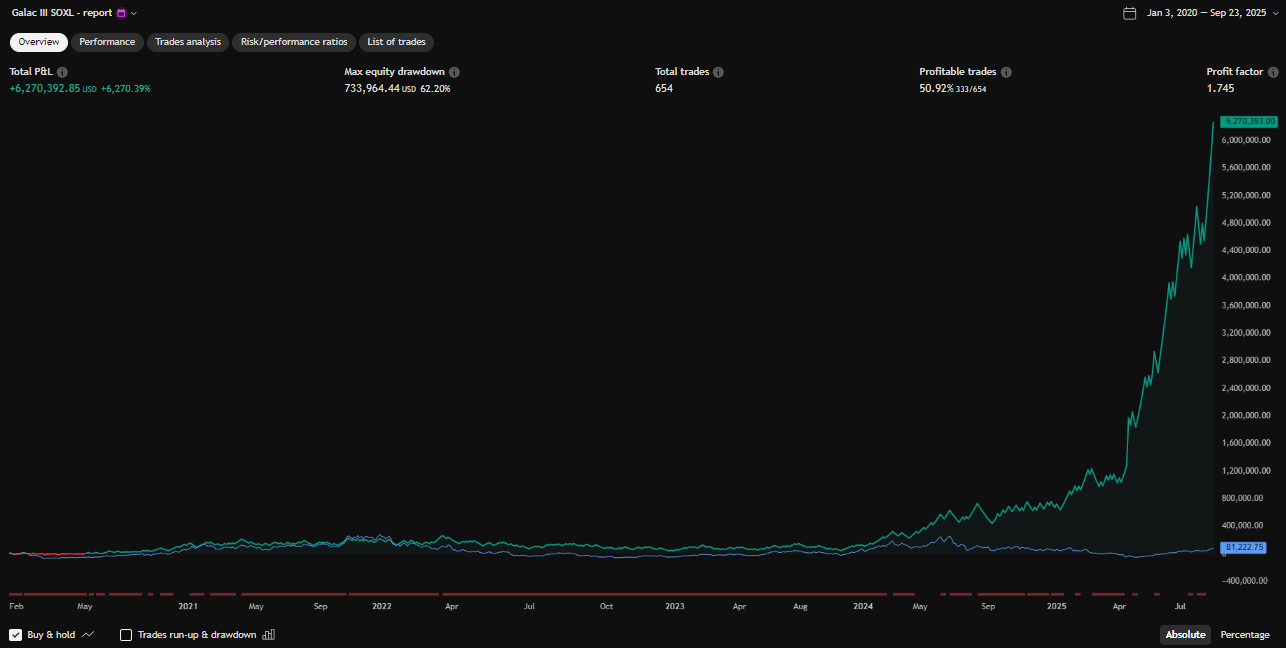Click the green 6,270,393.00 equity price label
This screenshot has height=648, width=1286.
point(1248,121)
